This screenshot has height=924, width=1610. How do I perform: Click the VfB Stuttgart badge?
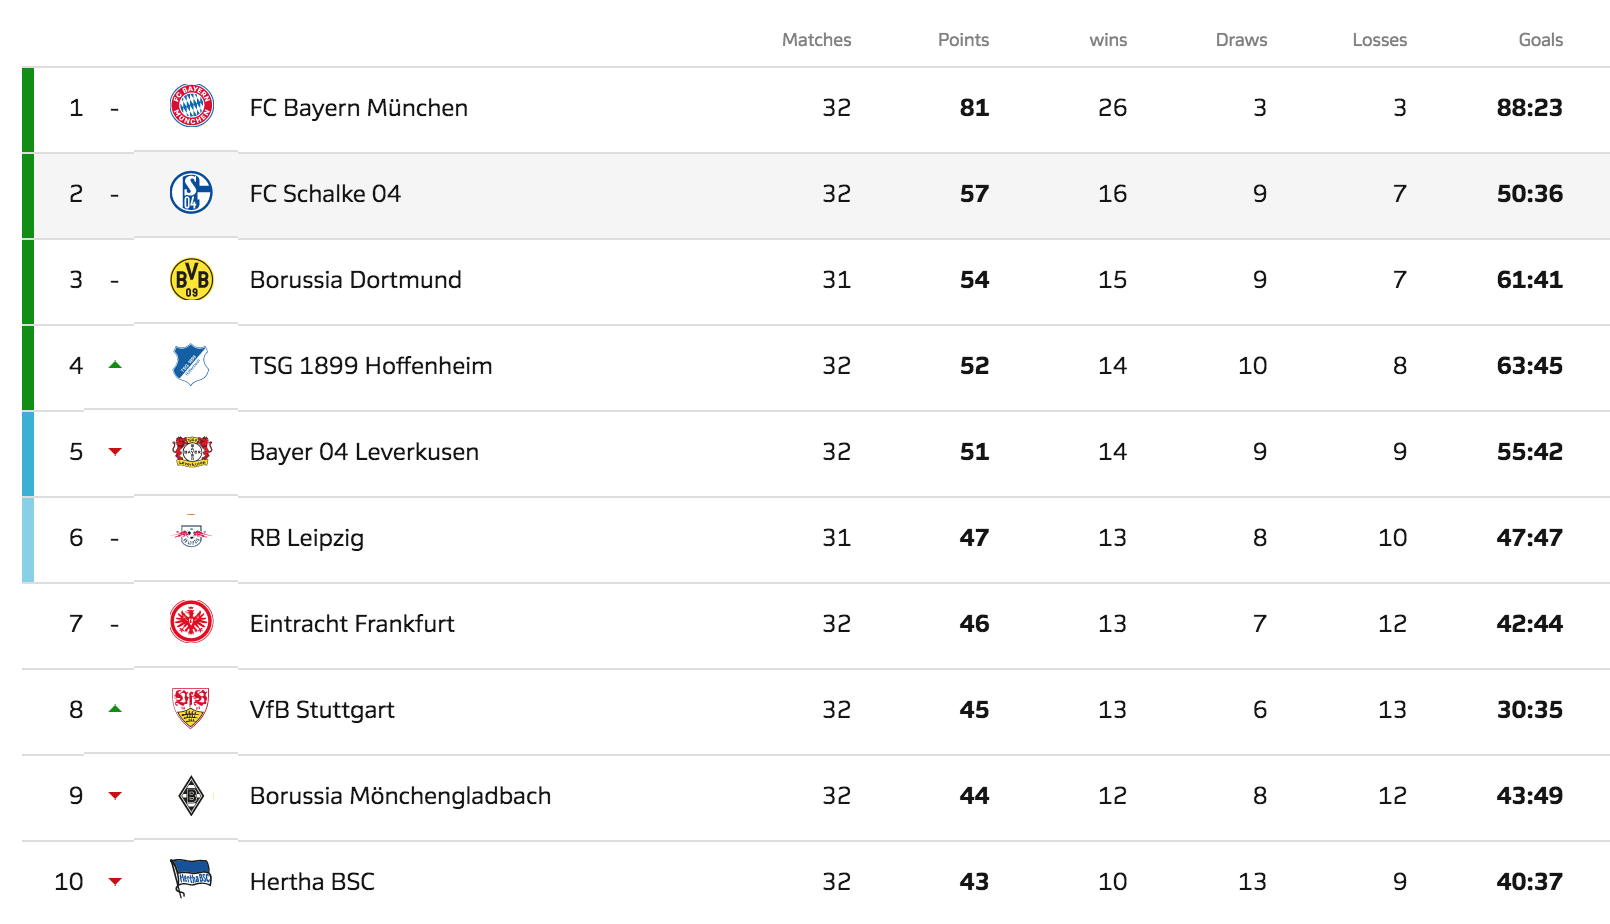point(191,708)
